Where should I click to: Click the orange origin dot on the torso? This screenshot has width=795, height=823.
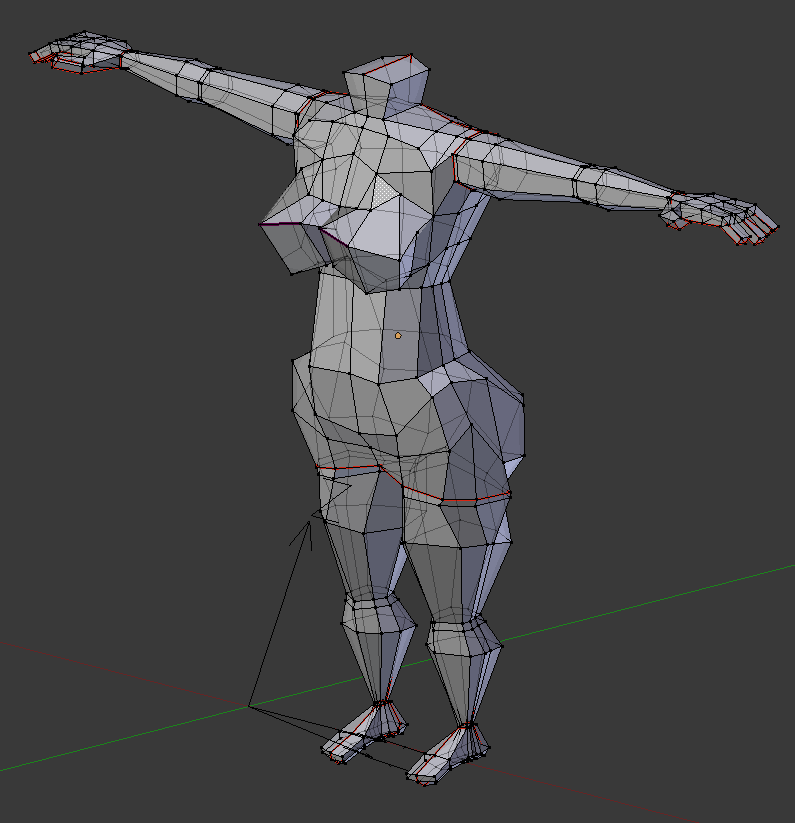(x=398, y=335)
